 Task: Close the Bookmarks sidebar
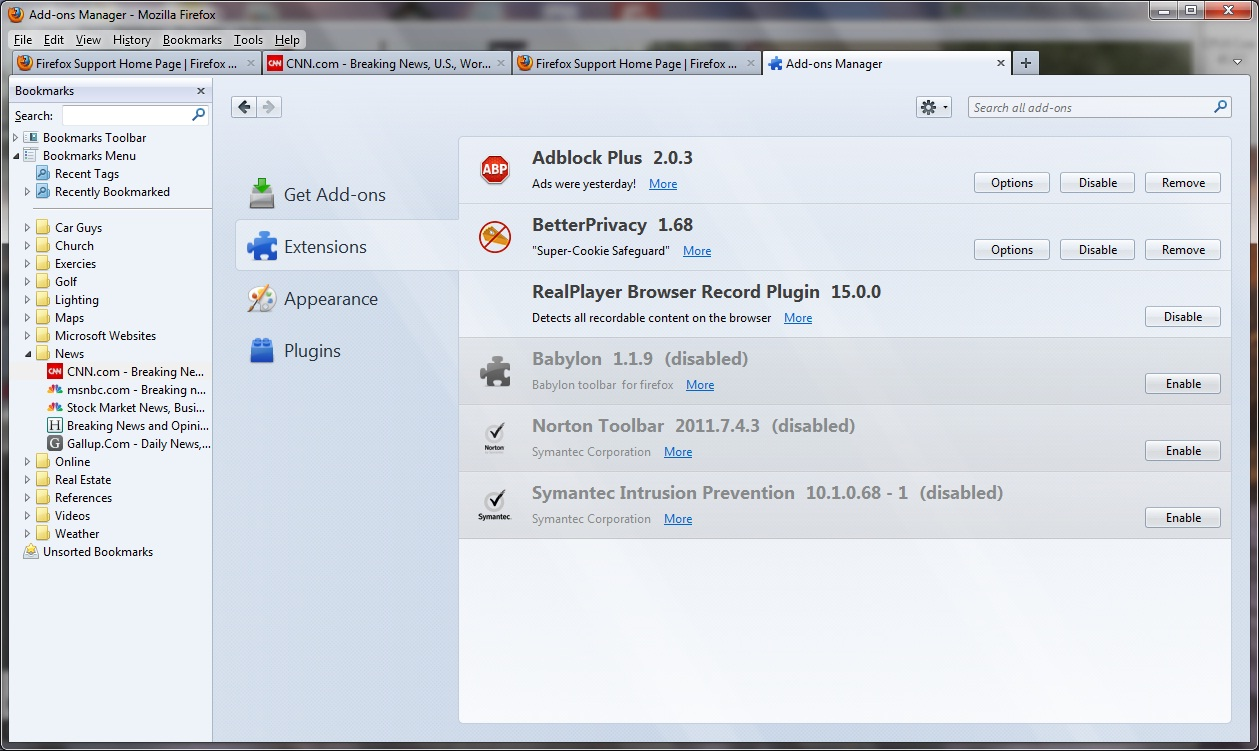coord(201,91)
